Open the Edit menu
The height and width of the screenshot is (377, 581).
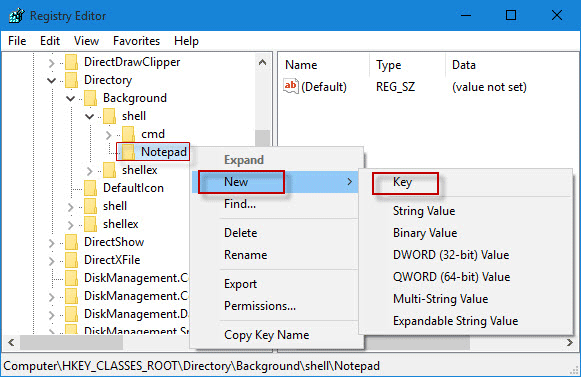coord(50,41)
